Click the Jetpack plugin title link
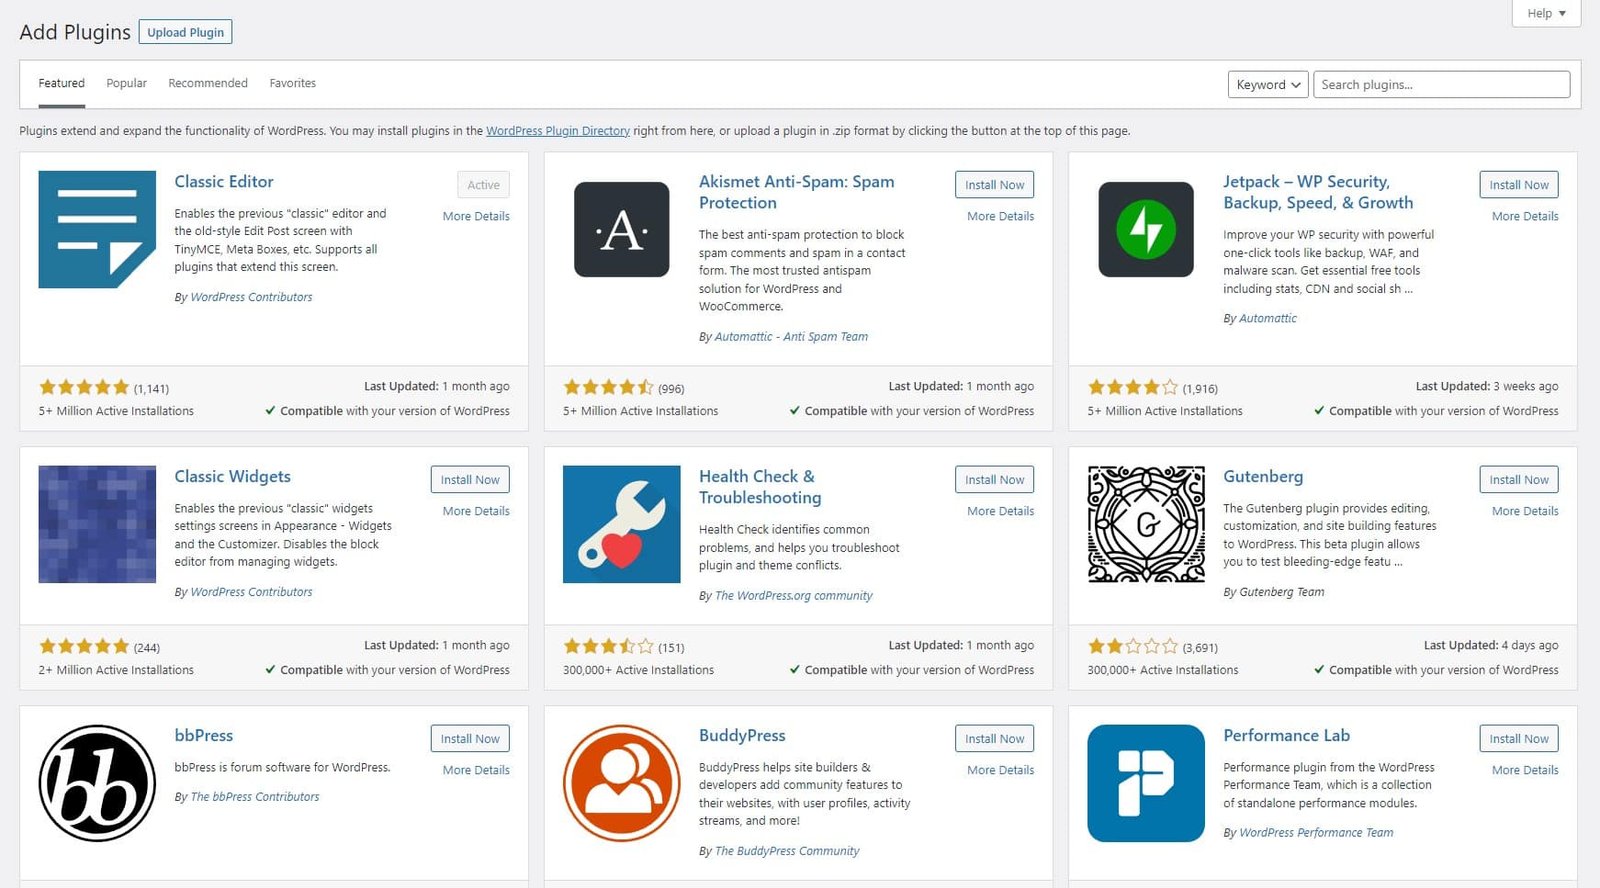1600x888 pixels. click(1318, 192)
